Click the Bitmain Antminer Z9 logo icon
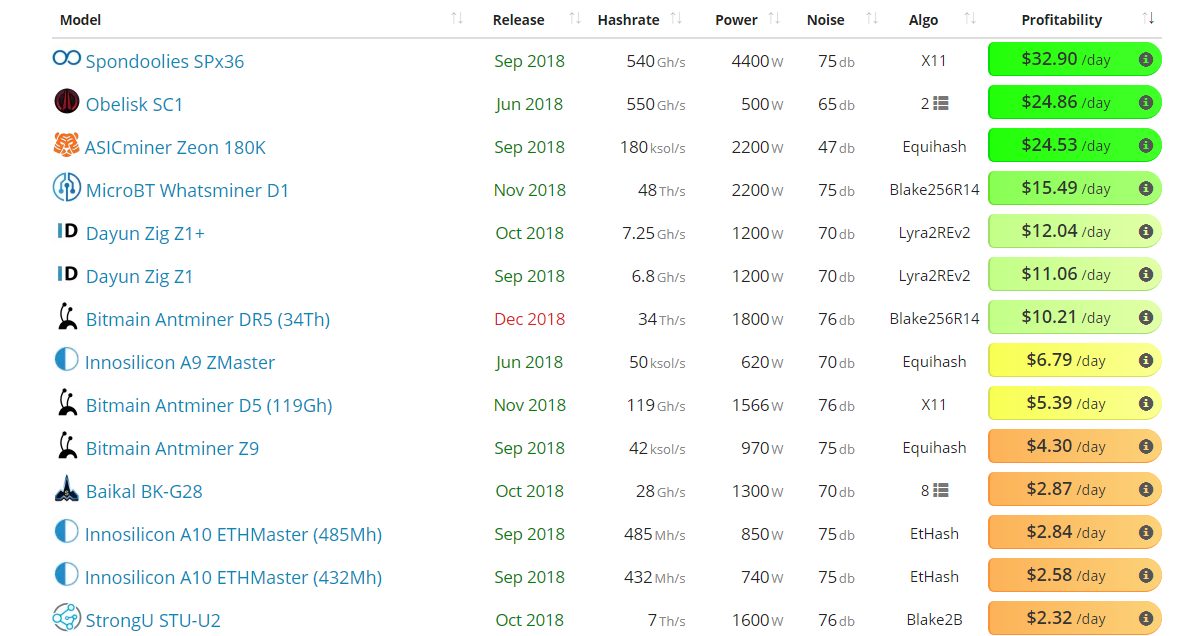 pos(67,445)
